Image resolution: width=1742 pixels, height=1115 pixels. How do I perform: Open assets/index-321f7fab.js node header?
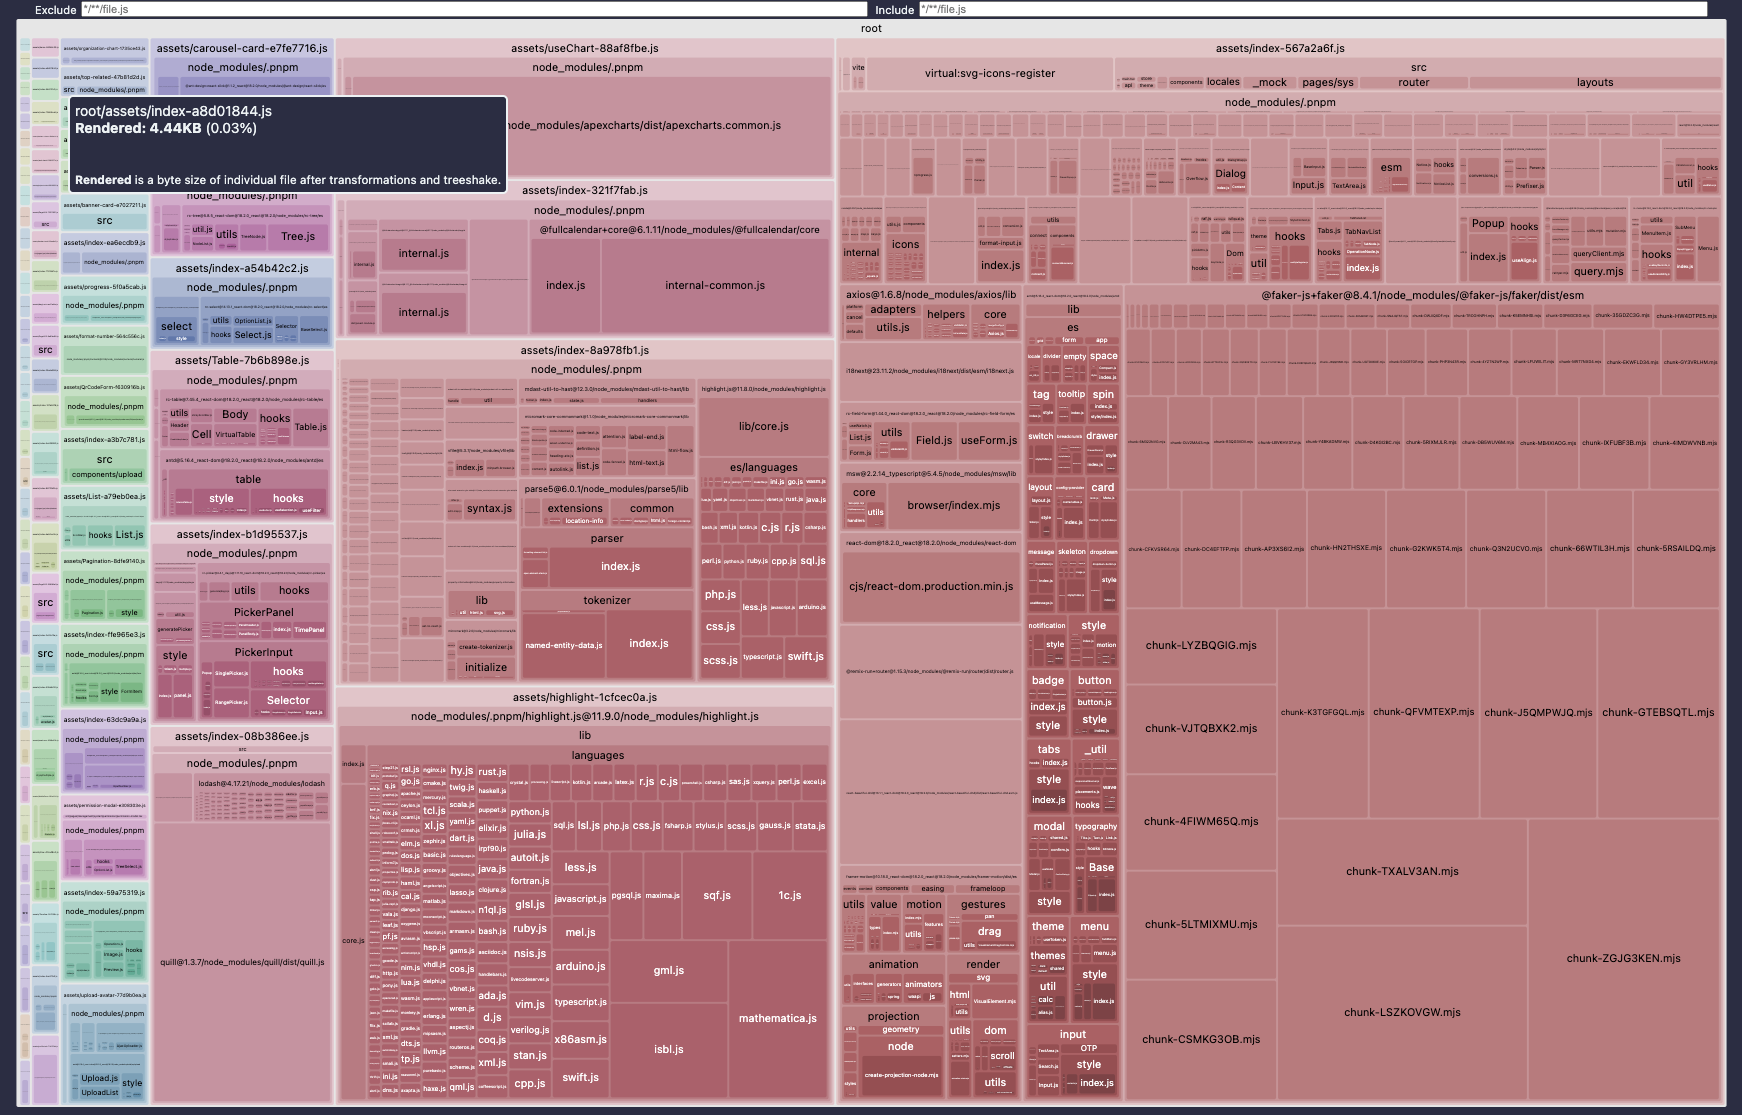[585, 190]
